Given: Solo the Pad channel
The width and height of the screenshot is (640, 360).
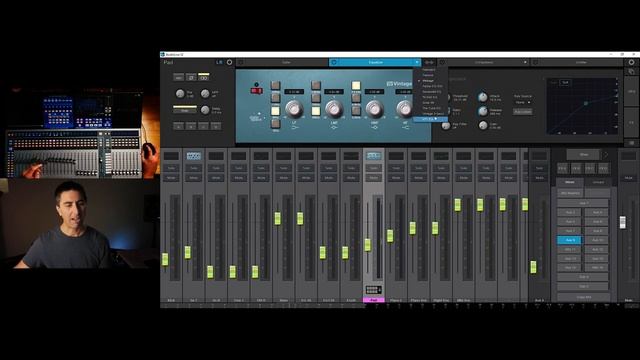Looking at the screenshot, I should (373, 168).
